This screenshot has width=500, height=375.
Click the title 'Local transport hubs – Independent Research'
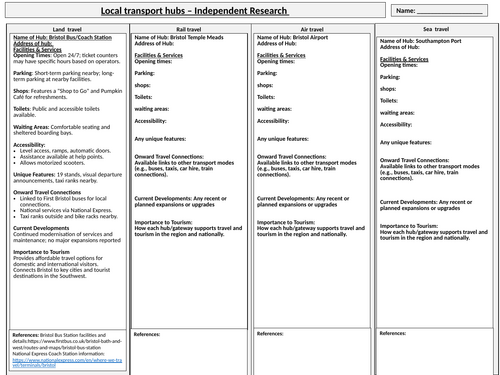pos(195,11)
